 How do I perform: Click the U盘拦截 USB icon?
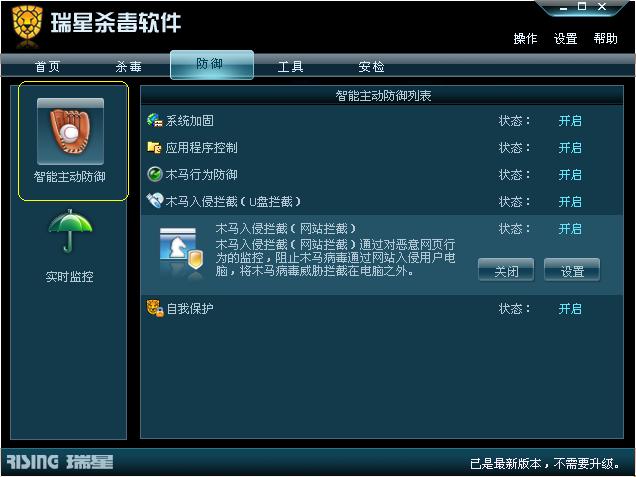(155, 201)
